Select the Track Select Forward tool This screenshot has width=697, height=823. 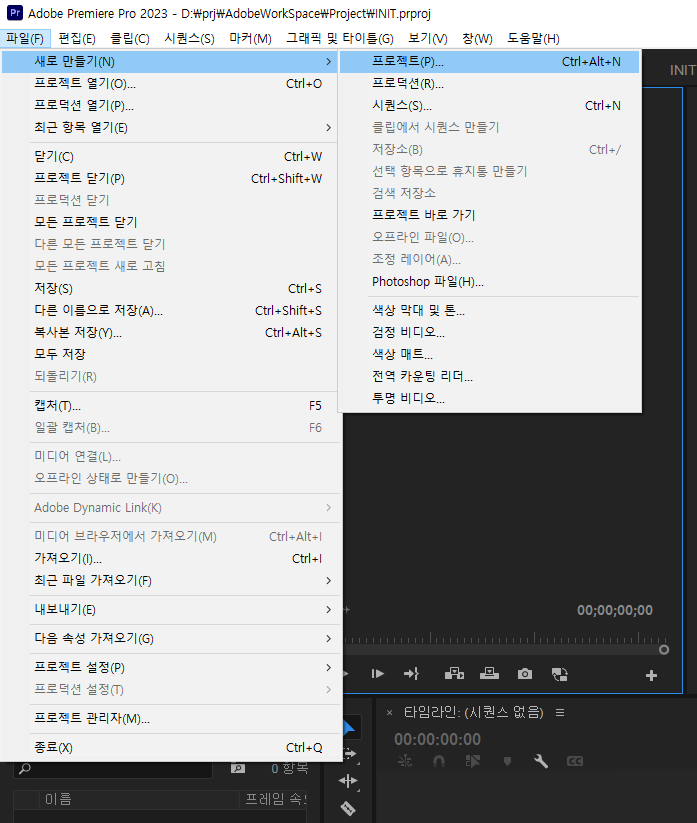tap(349, 754)
